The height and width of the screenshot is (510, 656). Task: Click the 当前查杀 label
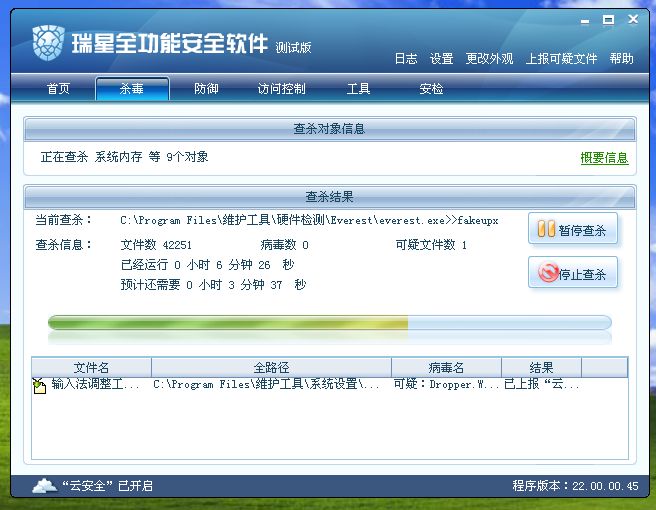64,220
